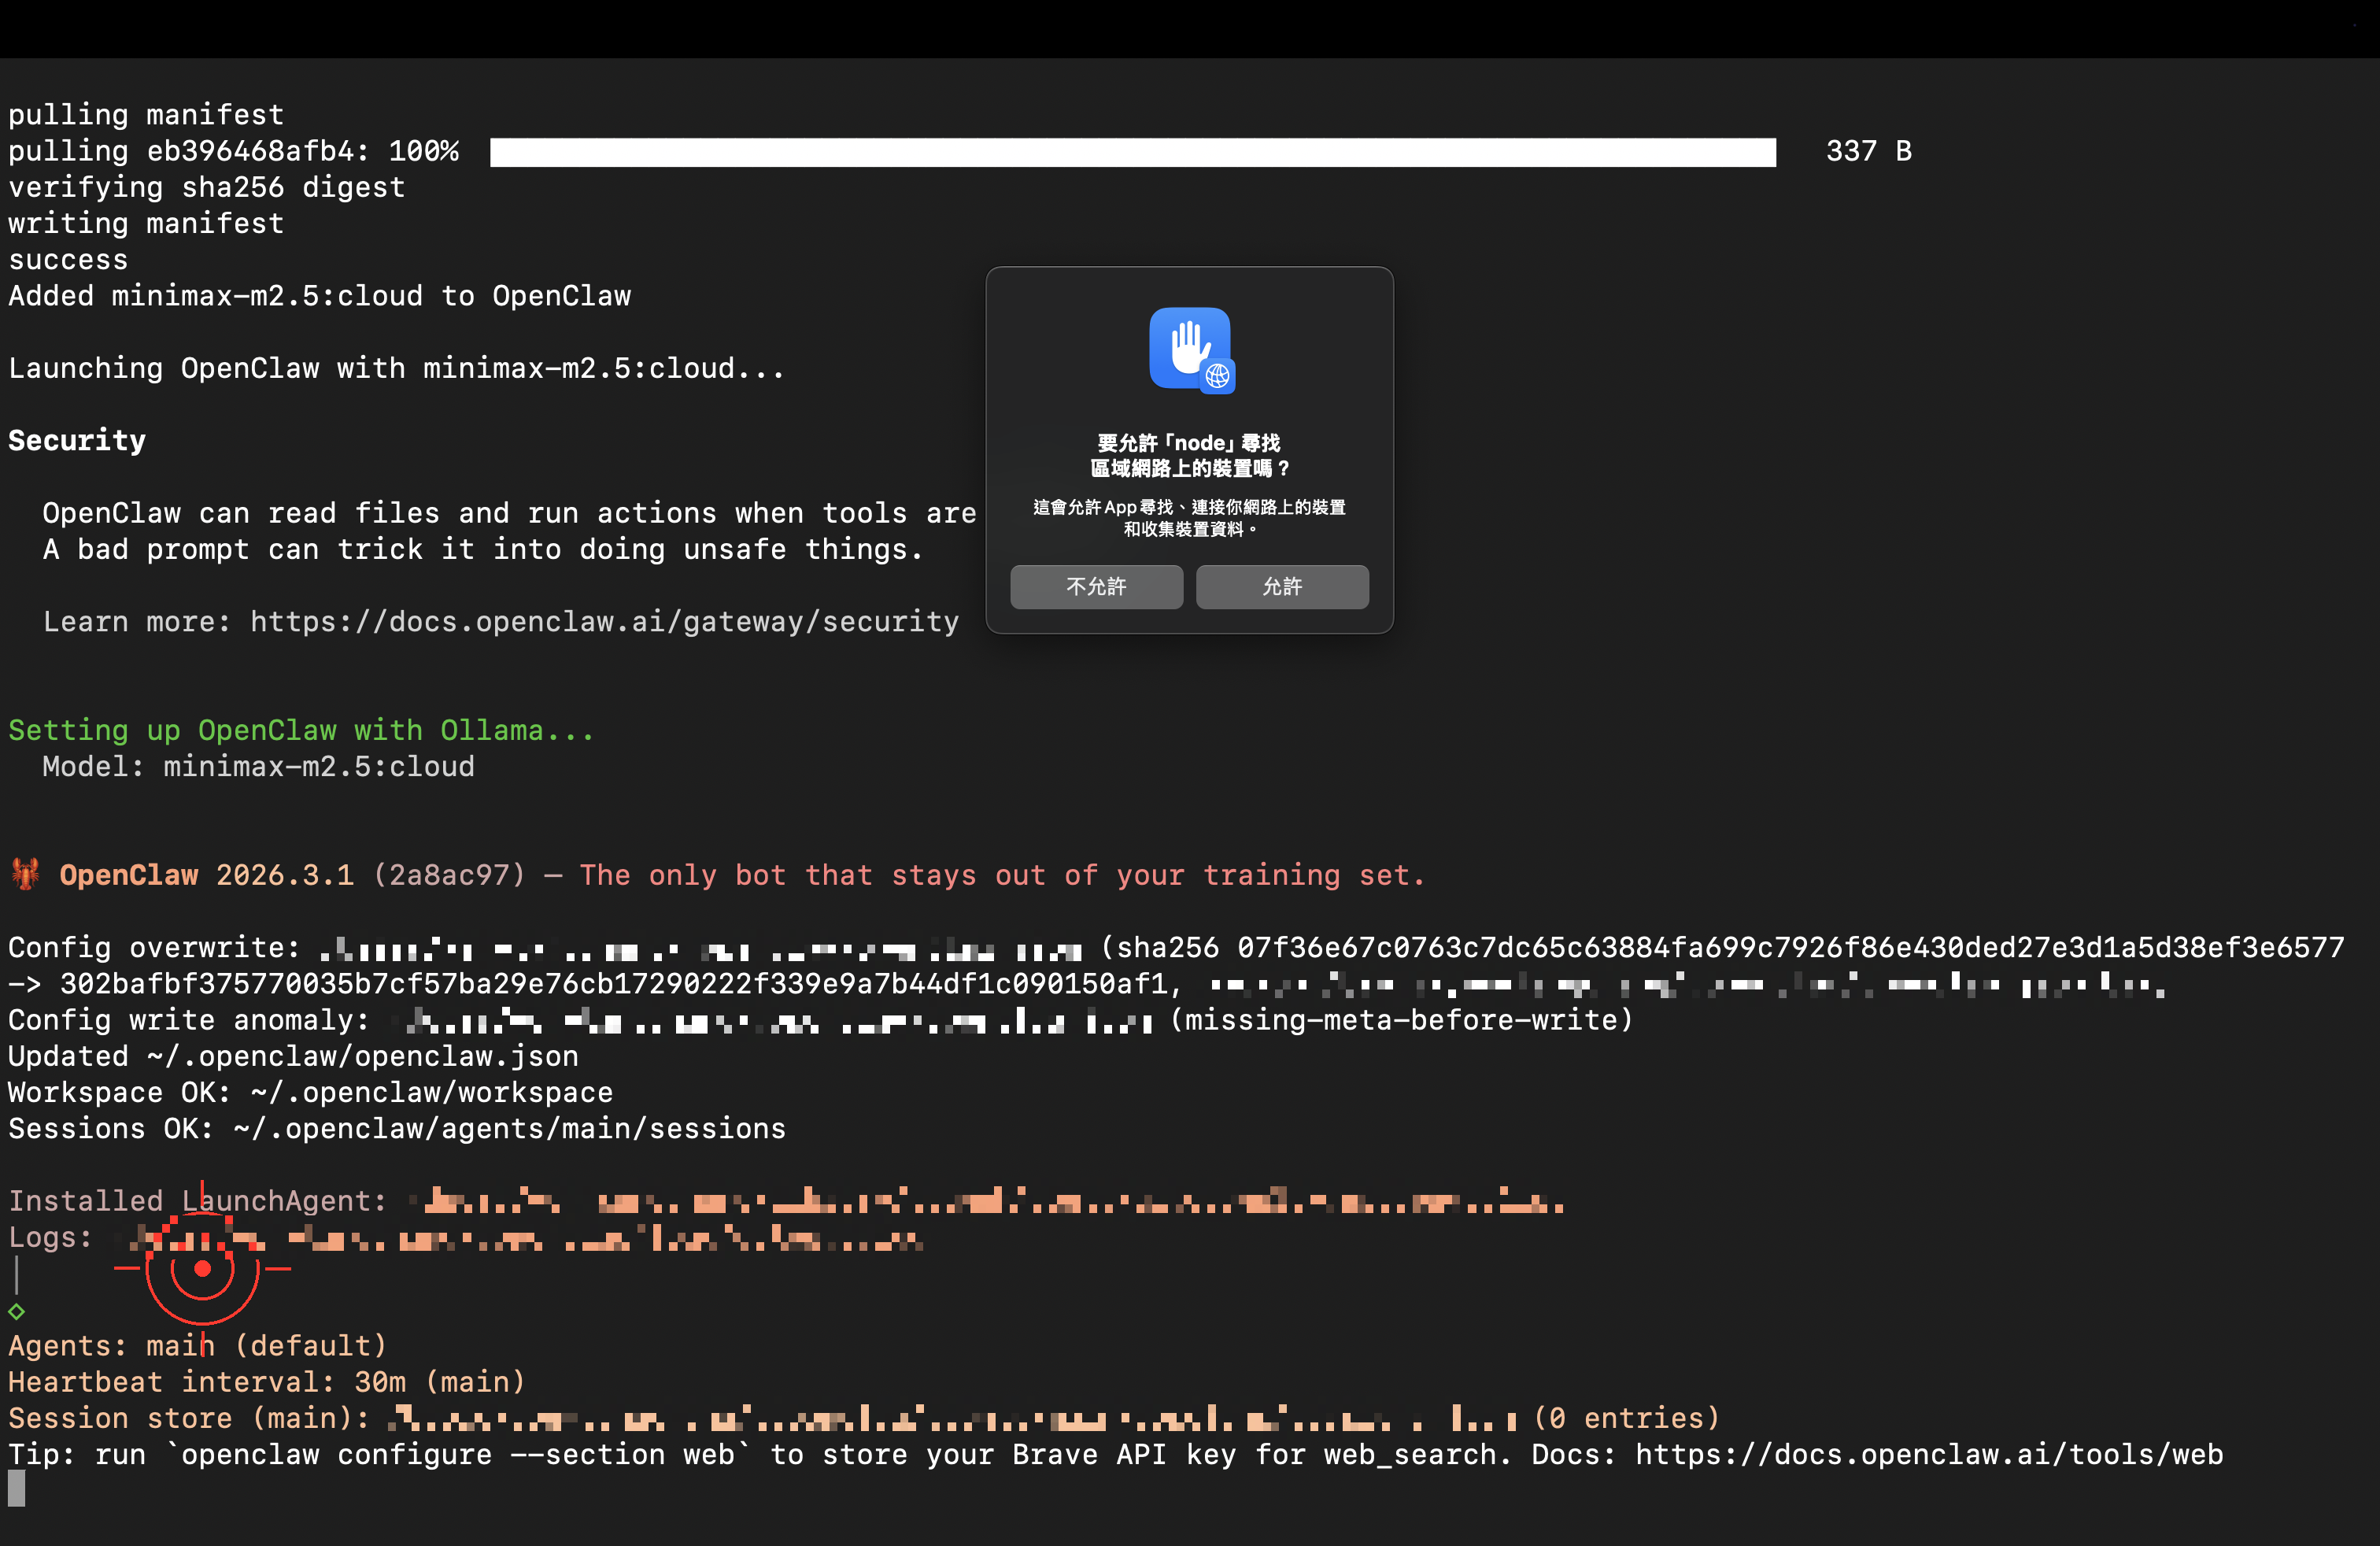Click the lobster OpenClaw logo emoji

pos(25,874)
